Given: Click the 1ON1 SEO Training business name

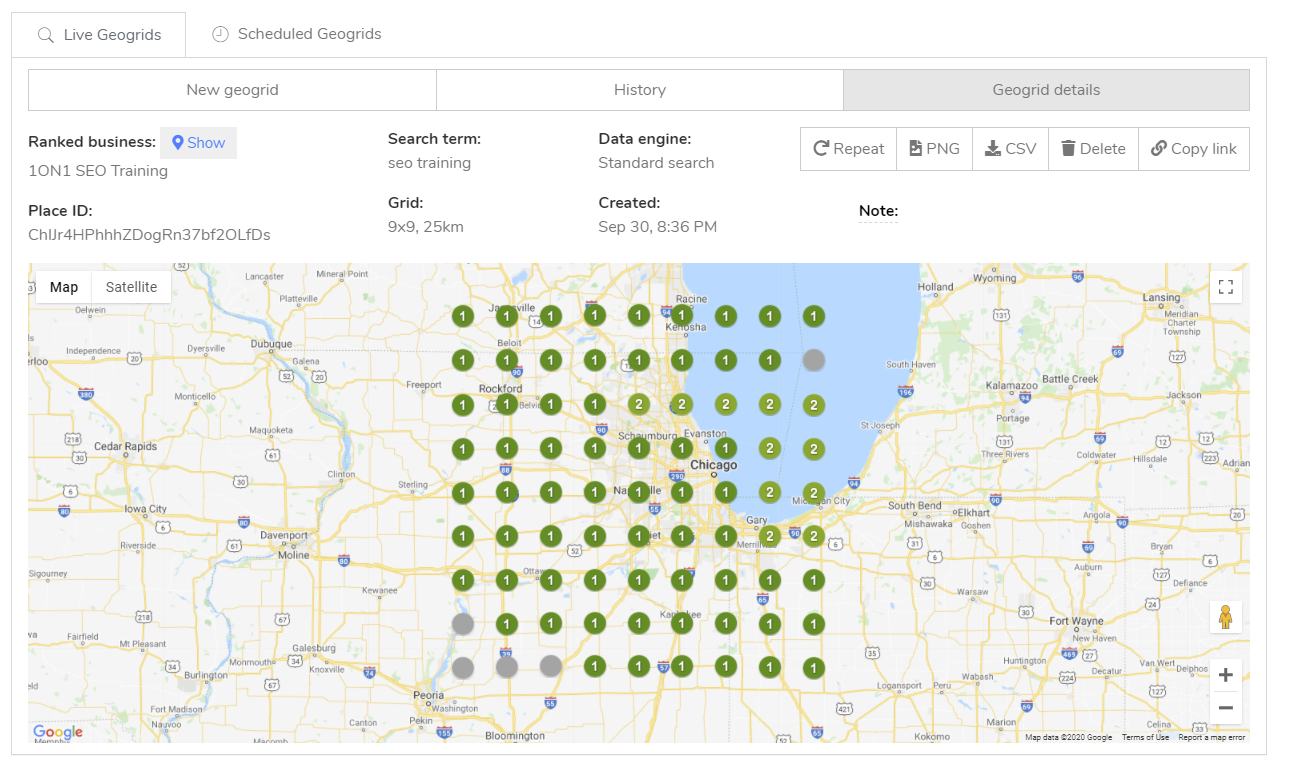Looking at the screenshot, I should [98, 171].
